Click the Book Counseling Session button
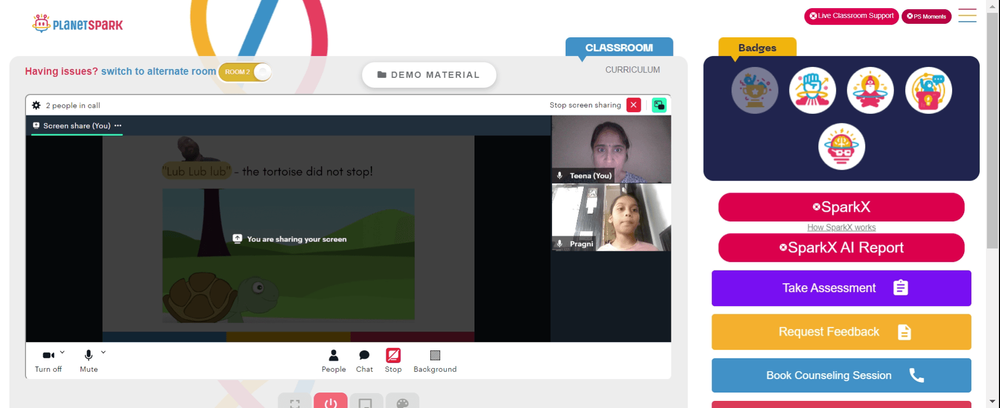Viewport: 1000px width, 408px height. (x=841, y=375)
